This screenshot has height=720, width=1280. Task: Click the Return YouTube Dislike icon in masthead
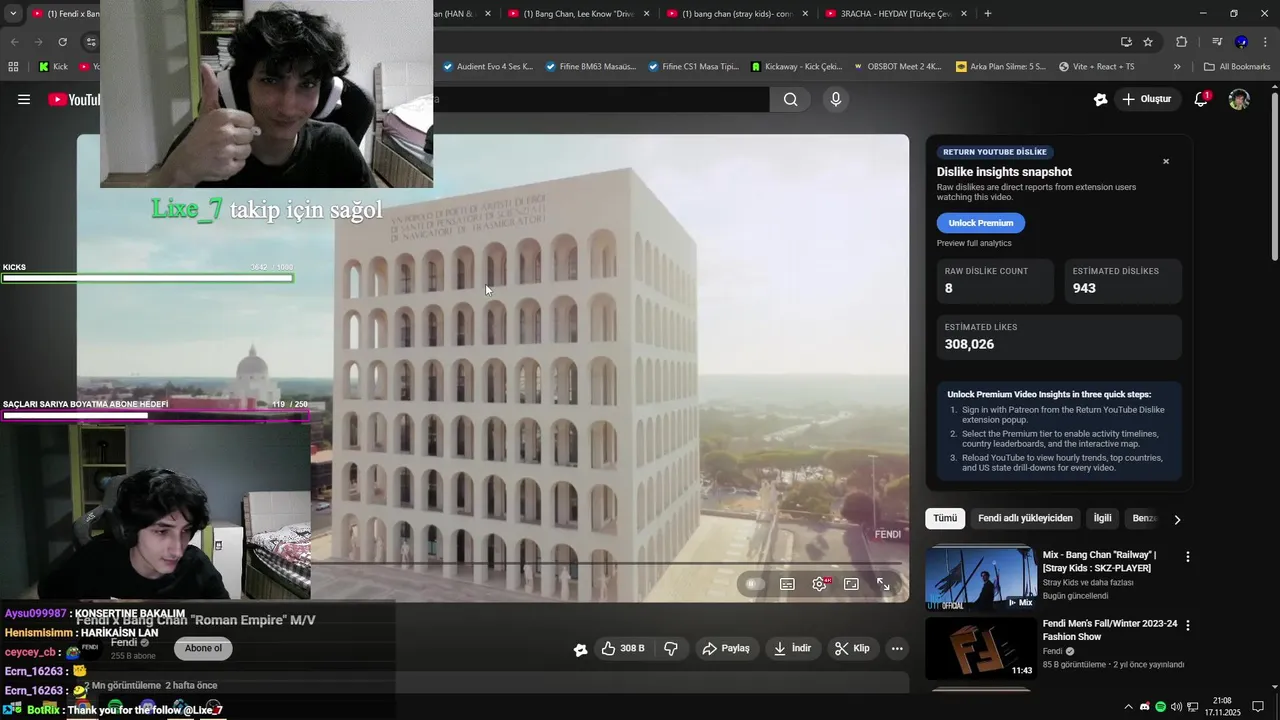coord(1101,99)
